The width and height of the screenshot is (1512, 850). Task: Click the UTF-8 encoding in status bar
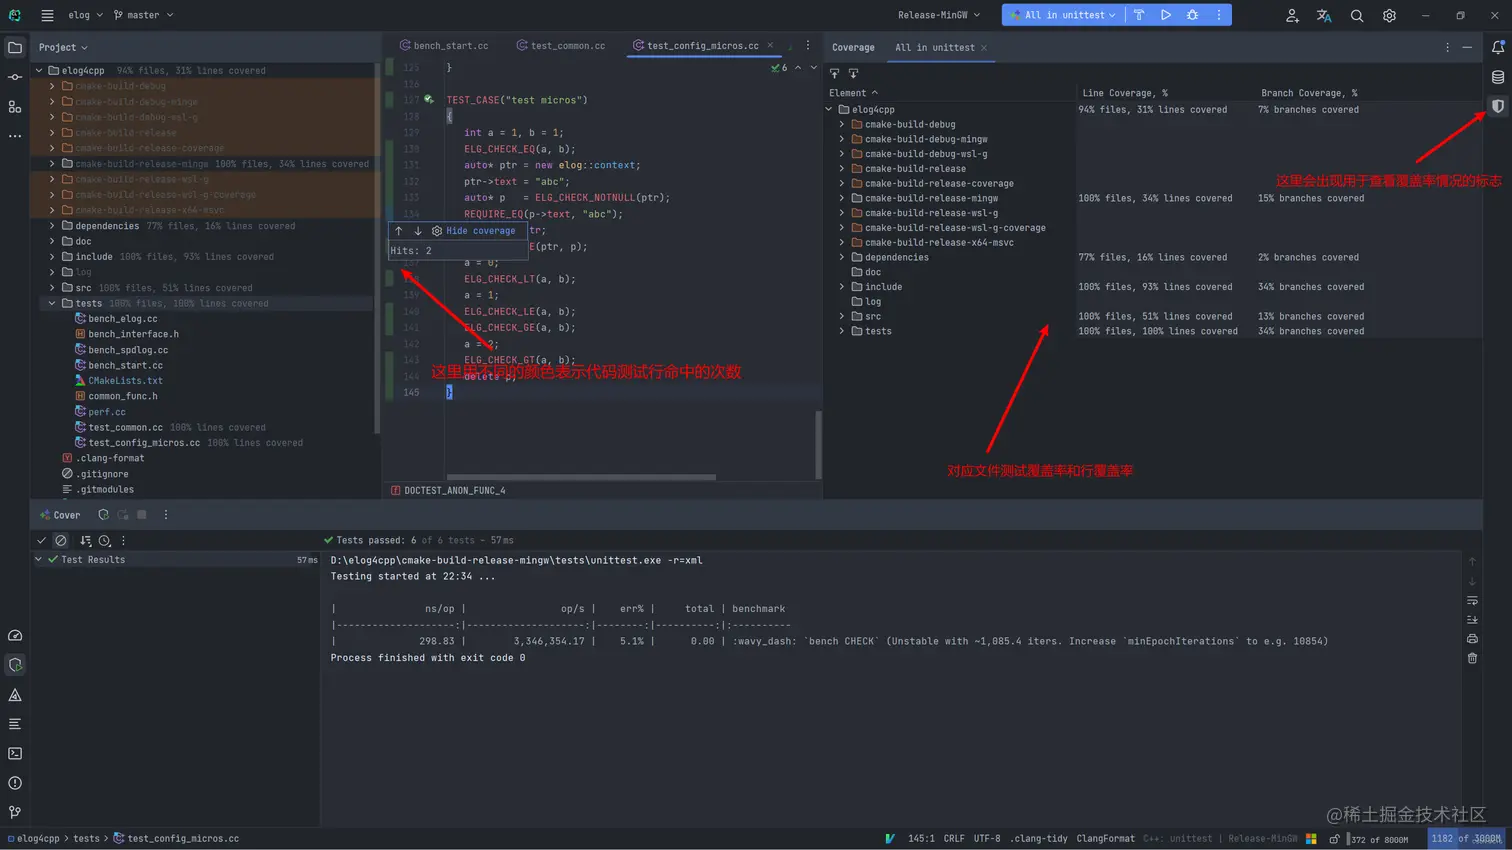pos(986,839)
